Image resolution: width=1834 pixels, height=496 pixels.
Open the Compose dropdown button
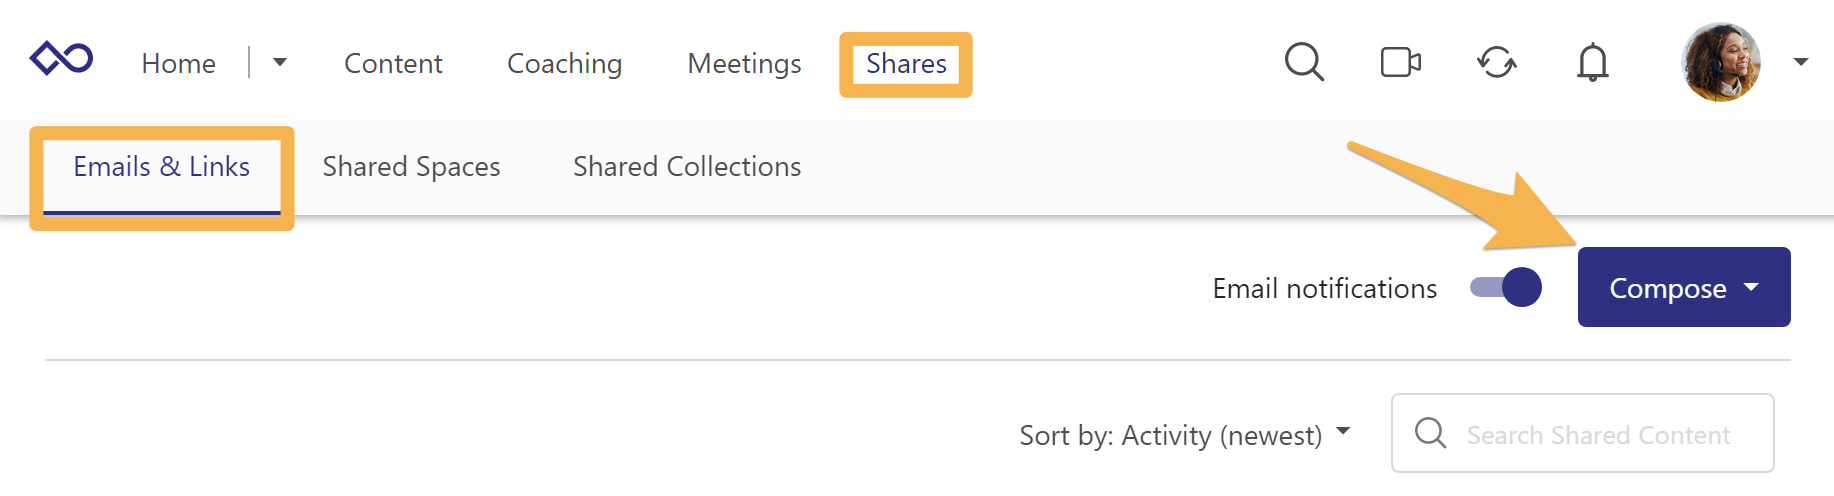click(x=1684, y=288)
